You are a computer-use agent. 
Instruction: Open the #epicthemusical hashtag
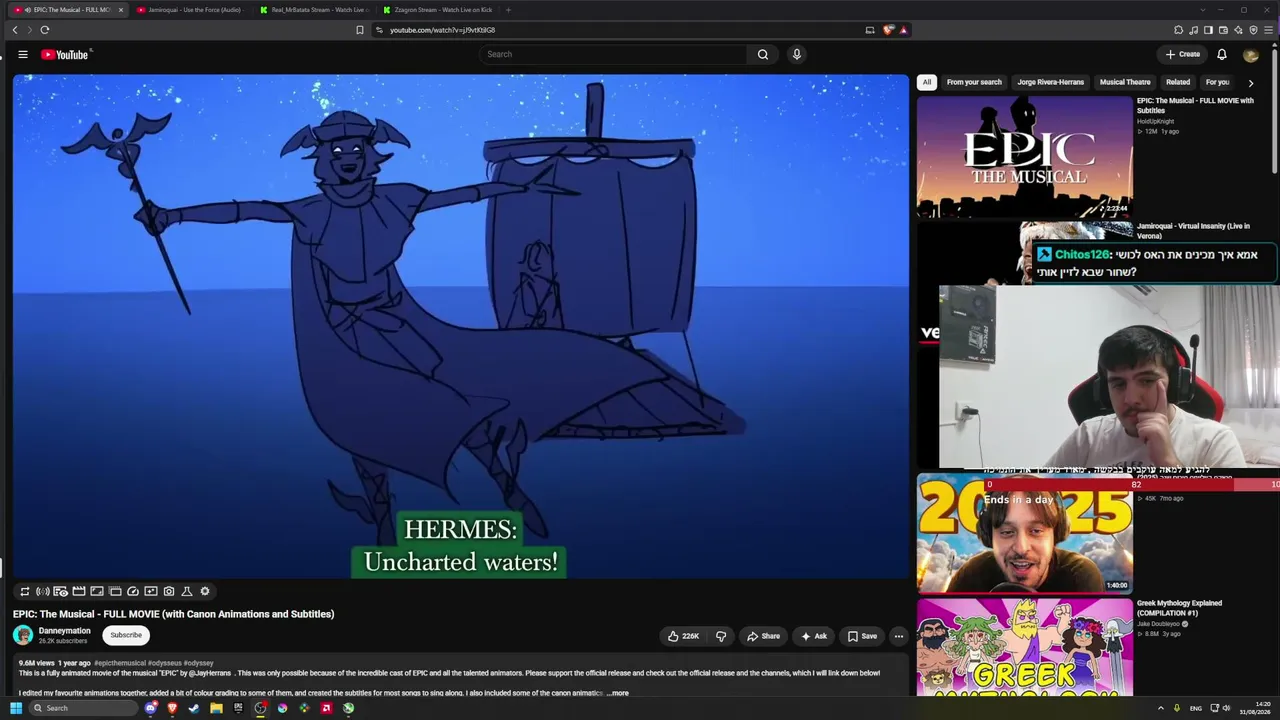pos(120,663)
